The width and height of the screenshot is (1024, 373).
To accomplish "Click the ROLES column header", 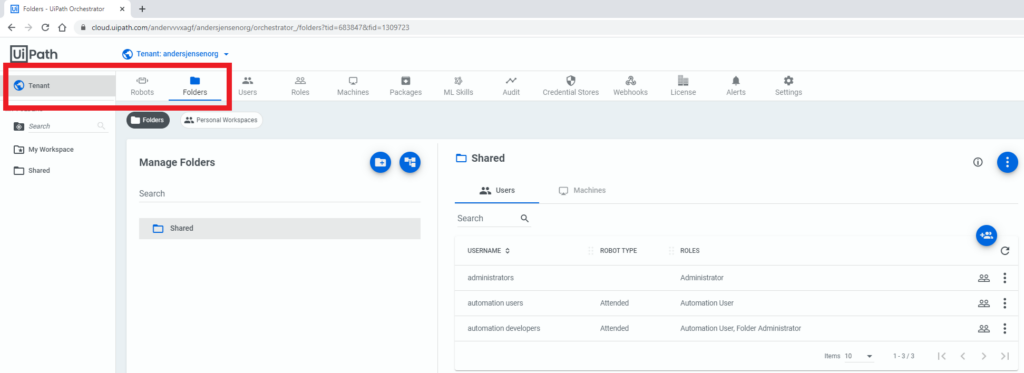I will [x=690, y=251].
